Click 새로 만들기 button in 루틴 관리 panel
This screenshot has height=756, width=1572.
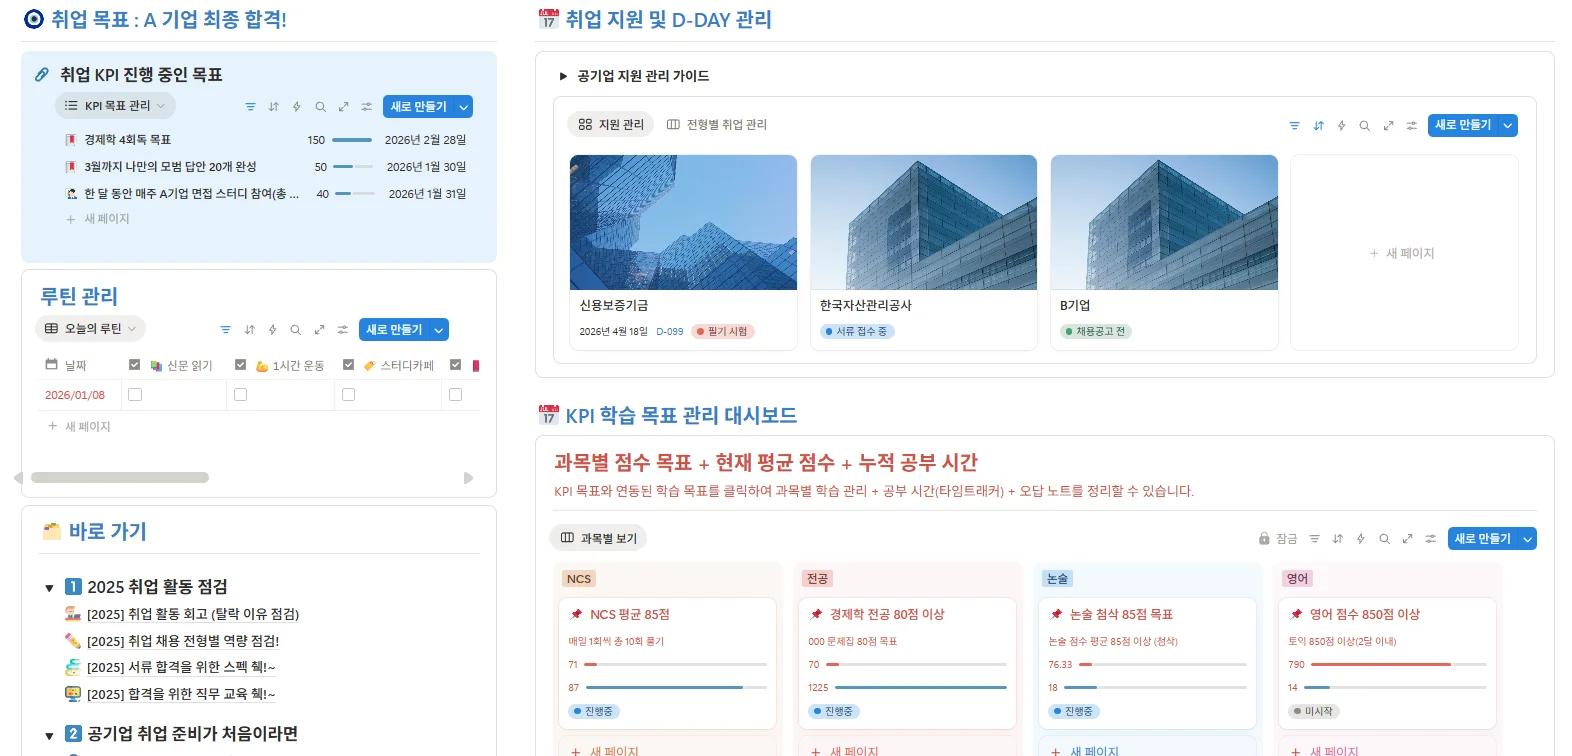pyautogui.click(x=394, y=330)
